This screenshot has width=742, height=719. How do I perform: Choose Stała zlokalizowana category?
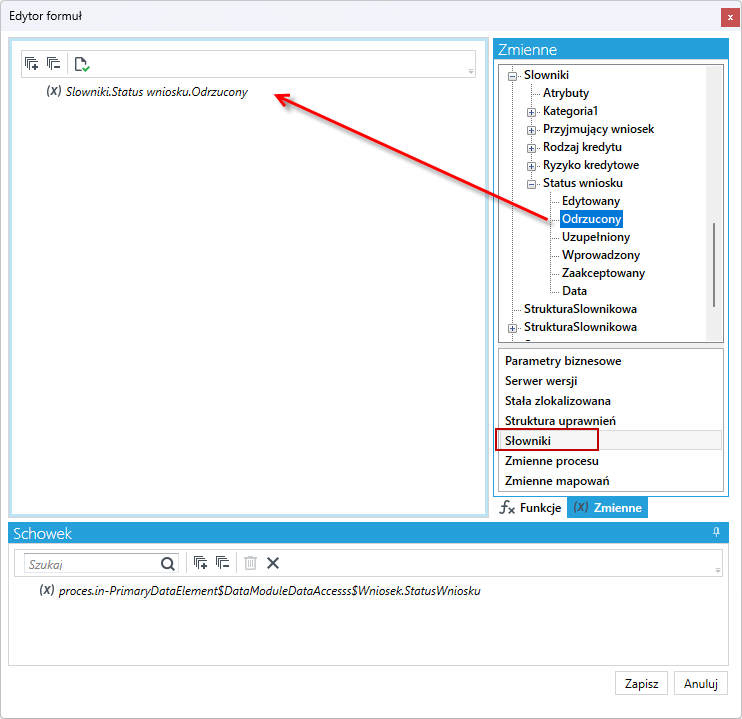click(610, 401)
